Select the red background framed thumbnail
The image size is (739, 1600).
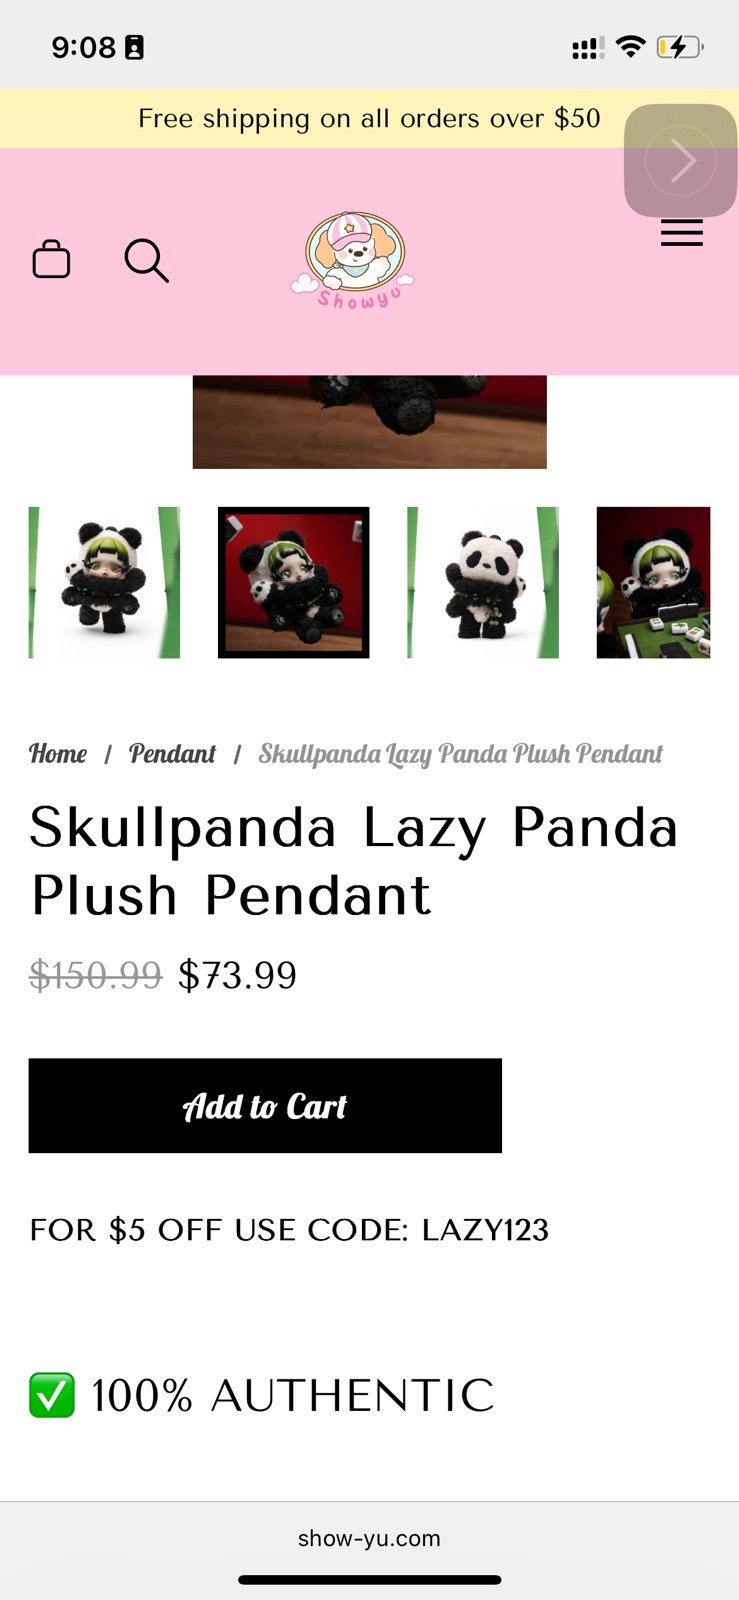[x=294, y=582]
